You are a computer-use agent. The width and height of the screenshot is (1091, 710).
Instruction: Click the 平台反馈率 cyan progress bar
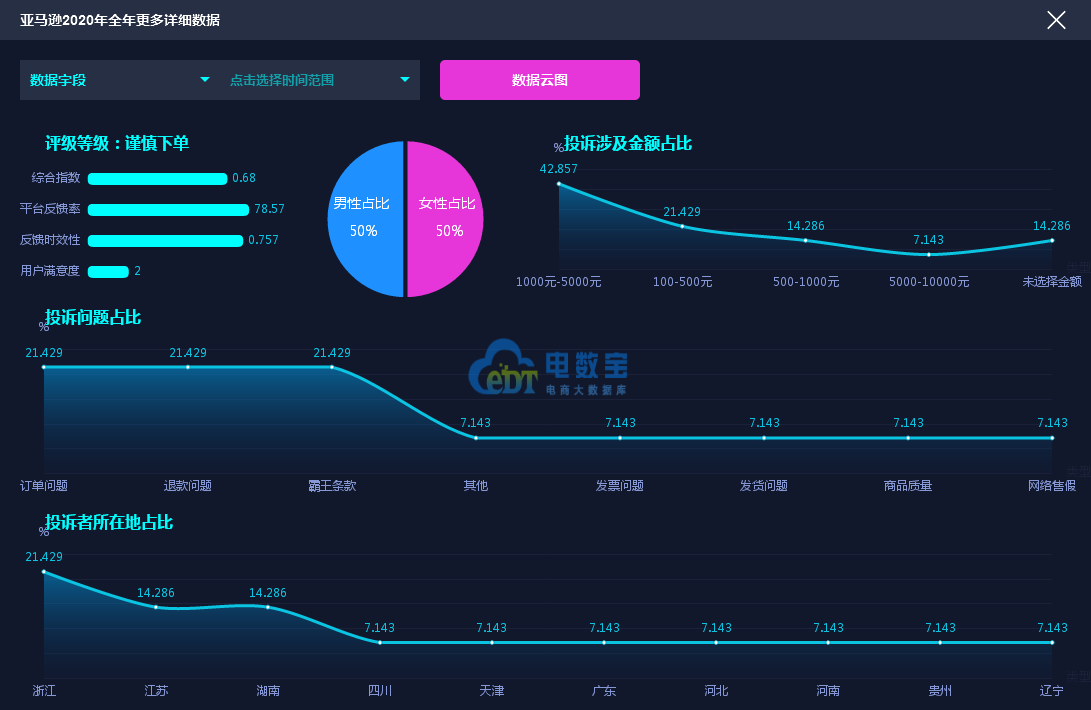(x=168, y=210)
